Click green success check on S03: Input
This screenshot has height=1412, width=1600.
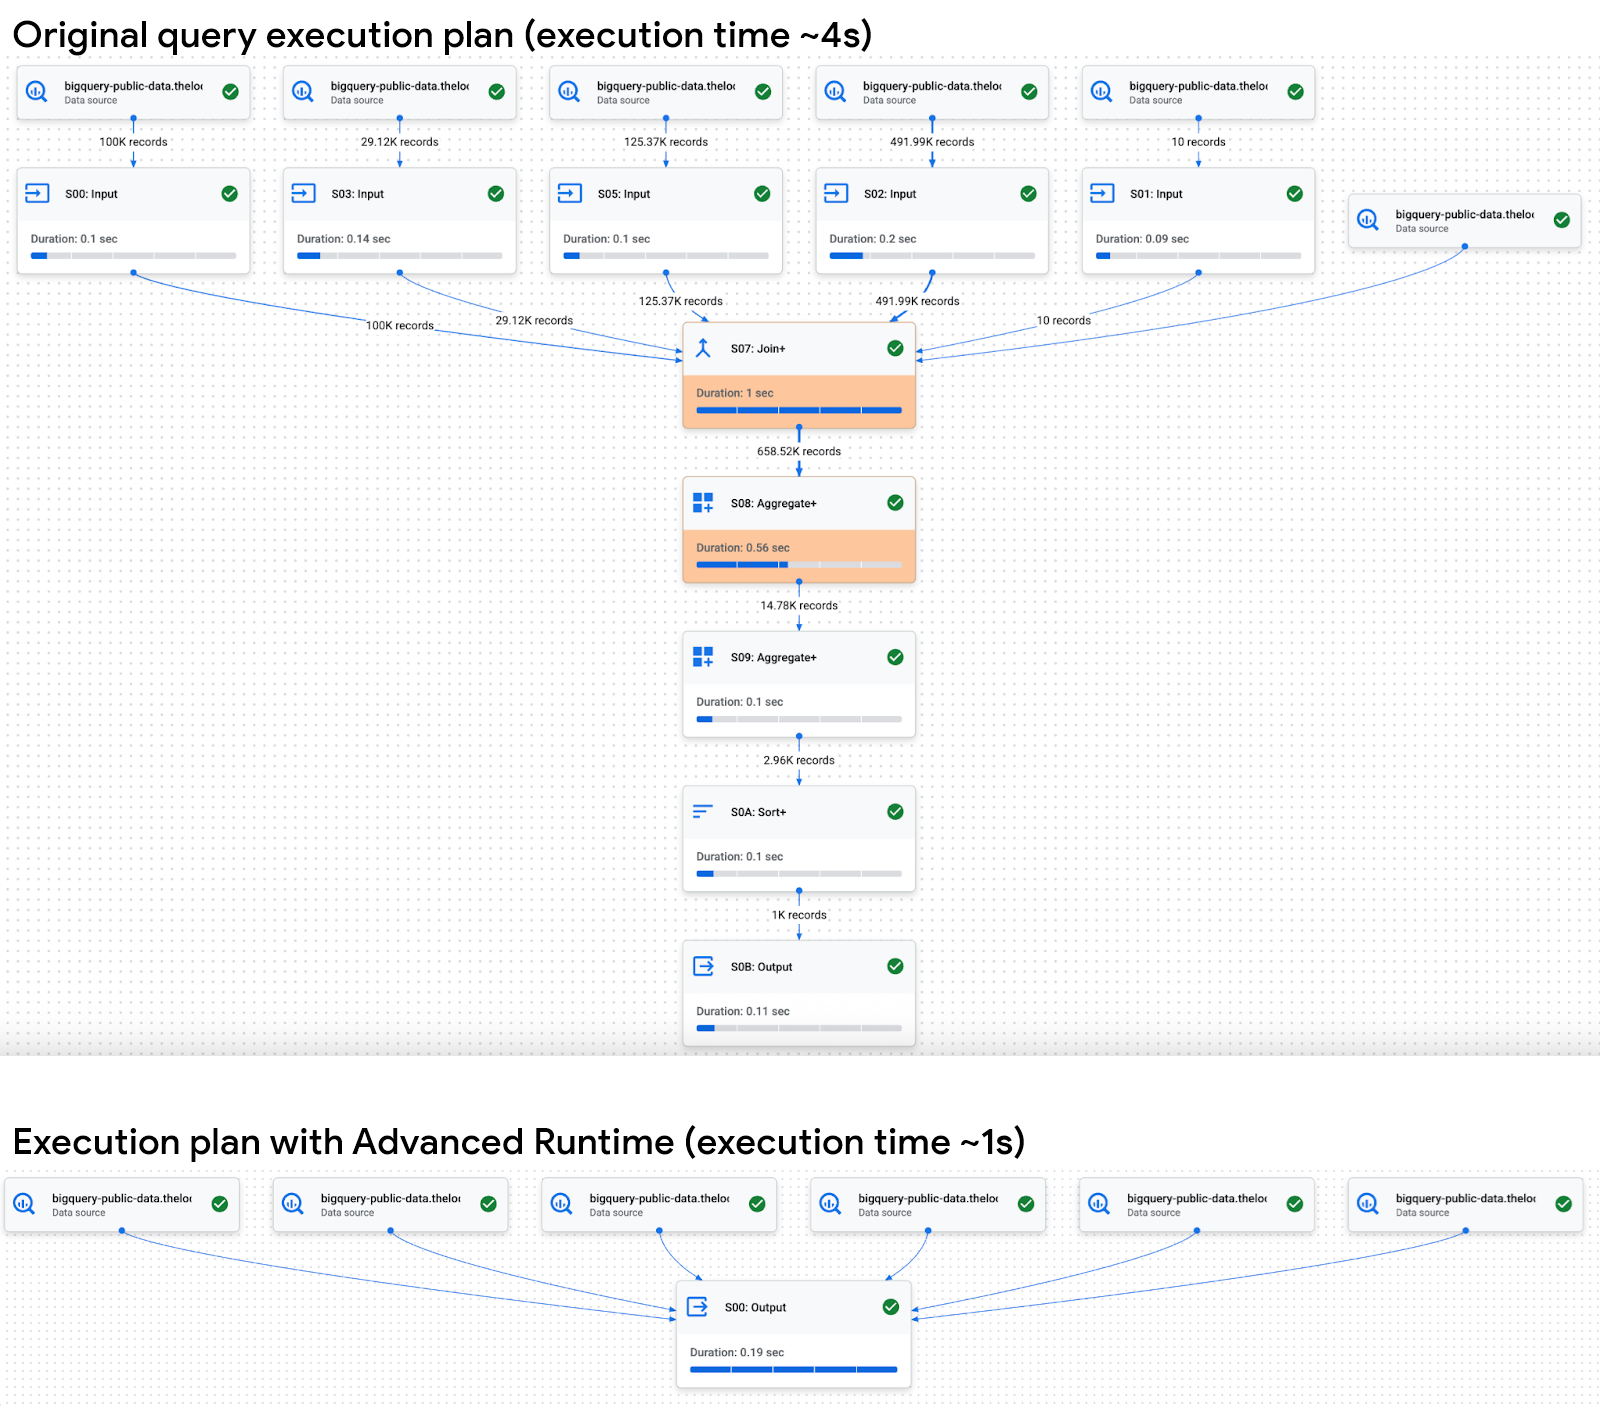click(x=496, y=194)
